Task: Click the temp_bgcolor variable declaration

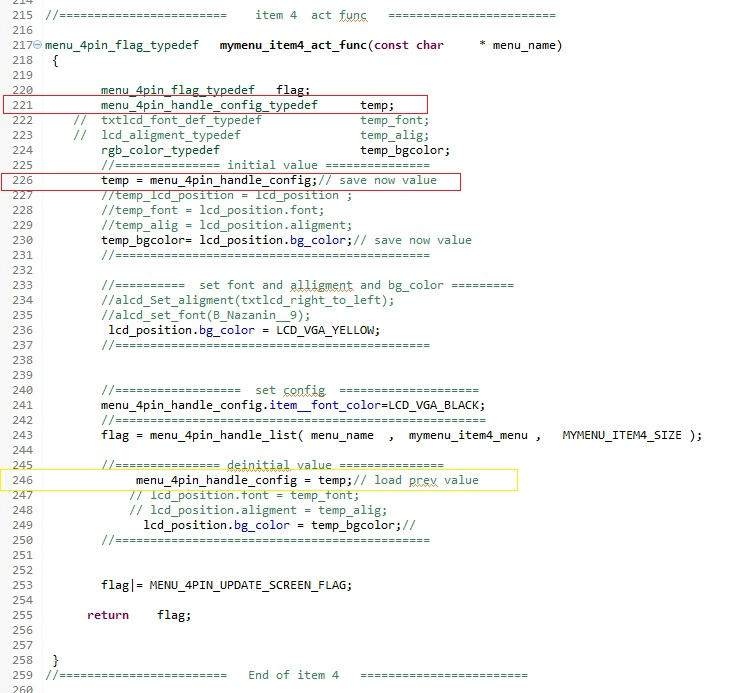Action: (405, 150)
